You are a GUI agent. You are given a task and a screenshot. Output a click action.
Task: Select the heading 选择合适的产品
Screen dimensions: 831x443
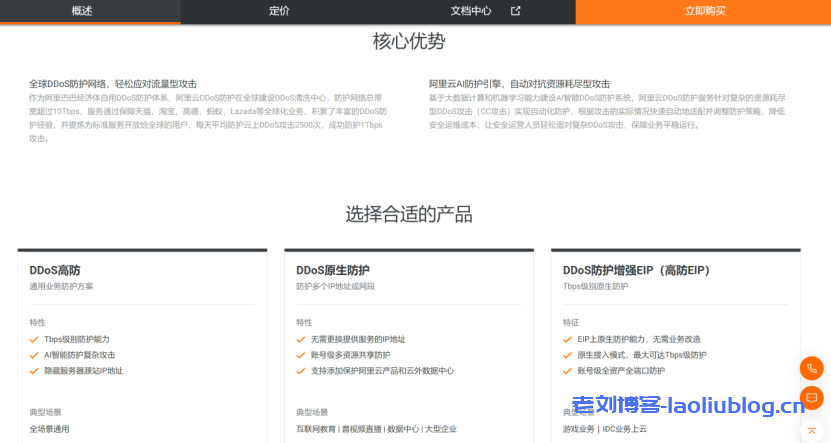tap(409, 214)
